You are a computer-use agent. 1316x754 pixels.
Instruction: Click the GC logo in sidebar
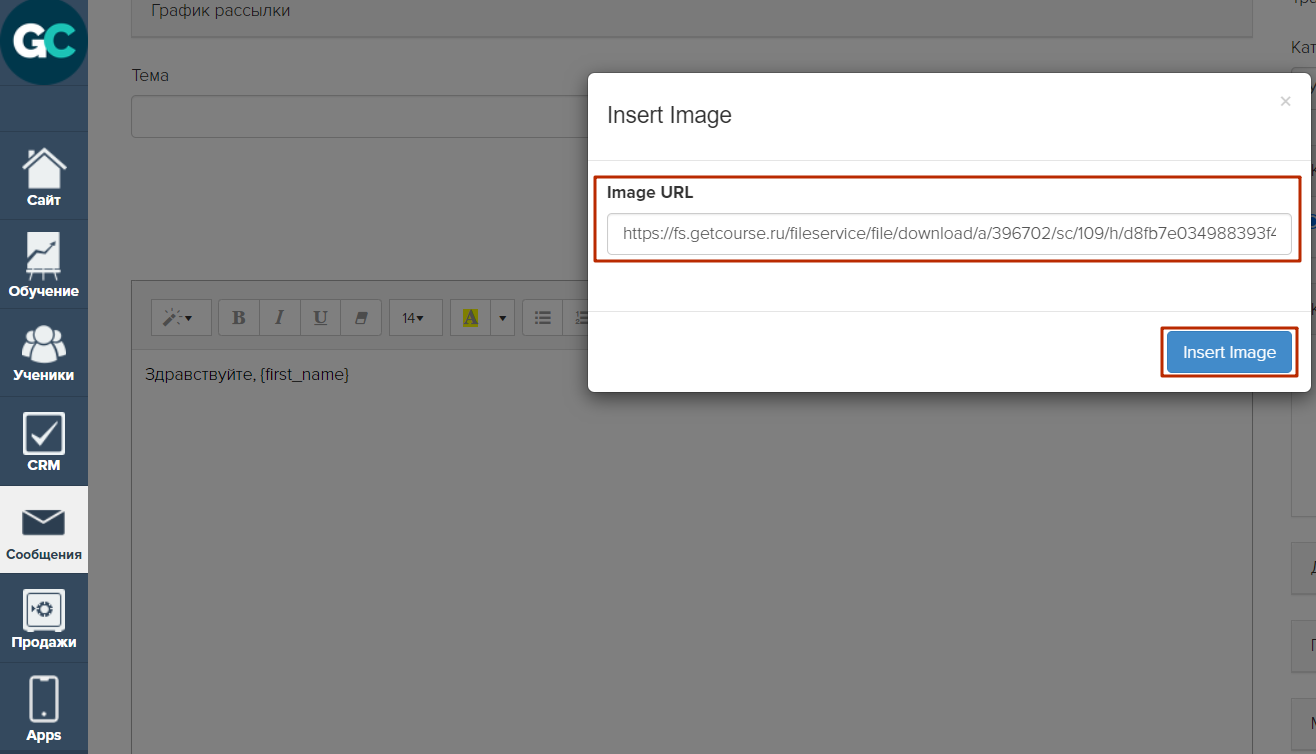coord(44,41)
